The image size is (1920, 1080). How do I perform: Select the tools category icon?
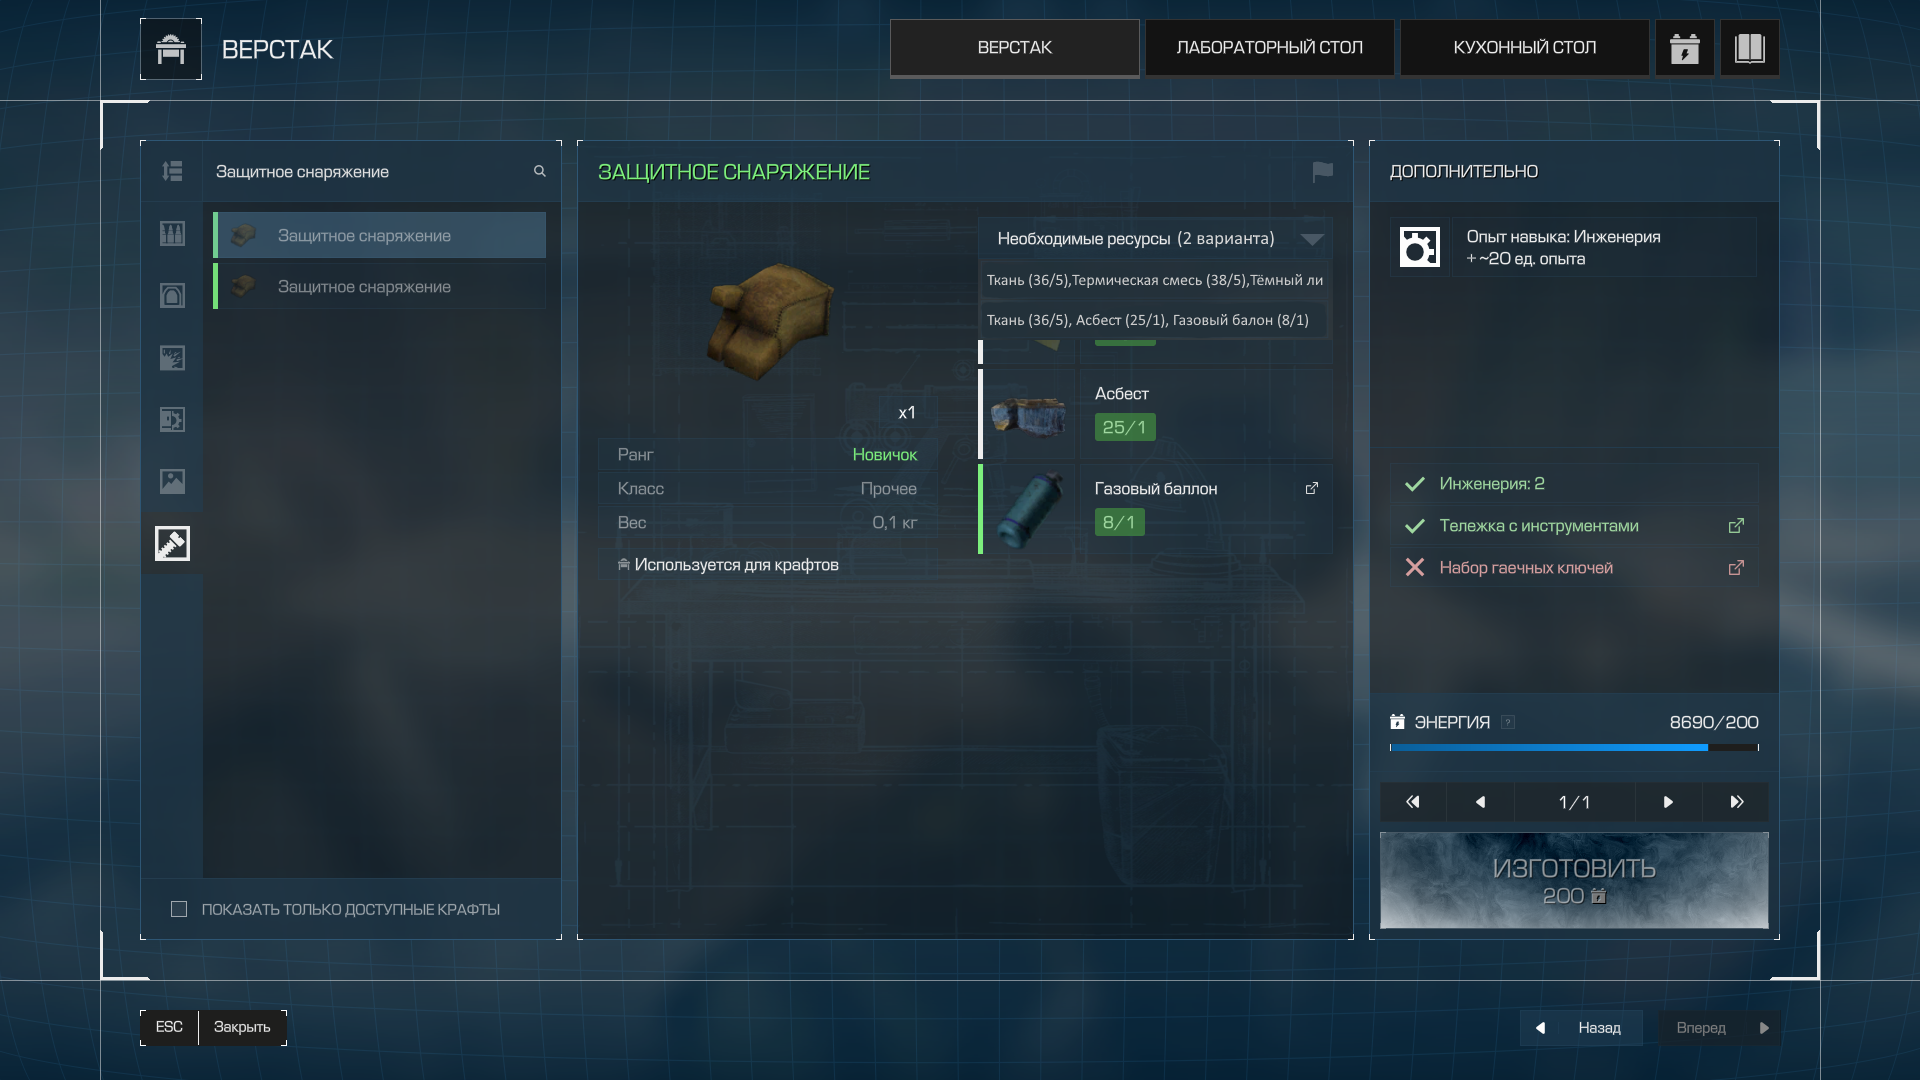coord(172,544)
